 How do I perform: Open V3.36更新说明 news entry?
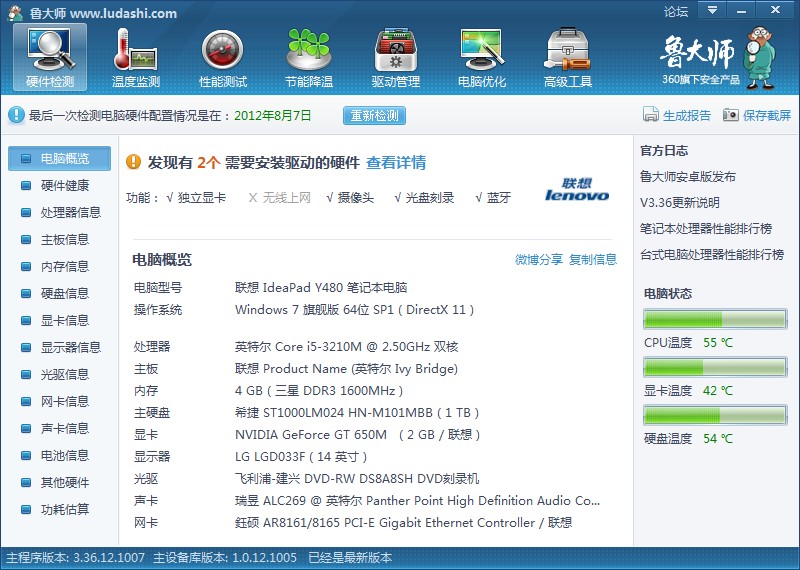[680, 203]
